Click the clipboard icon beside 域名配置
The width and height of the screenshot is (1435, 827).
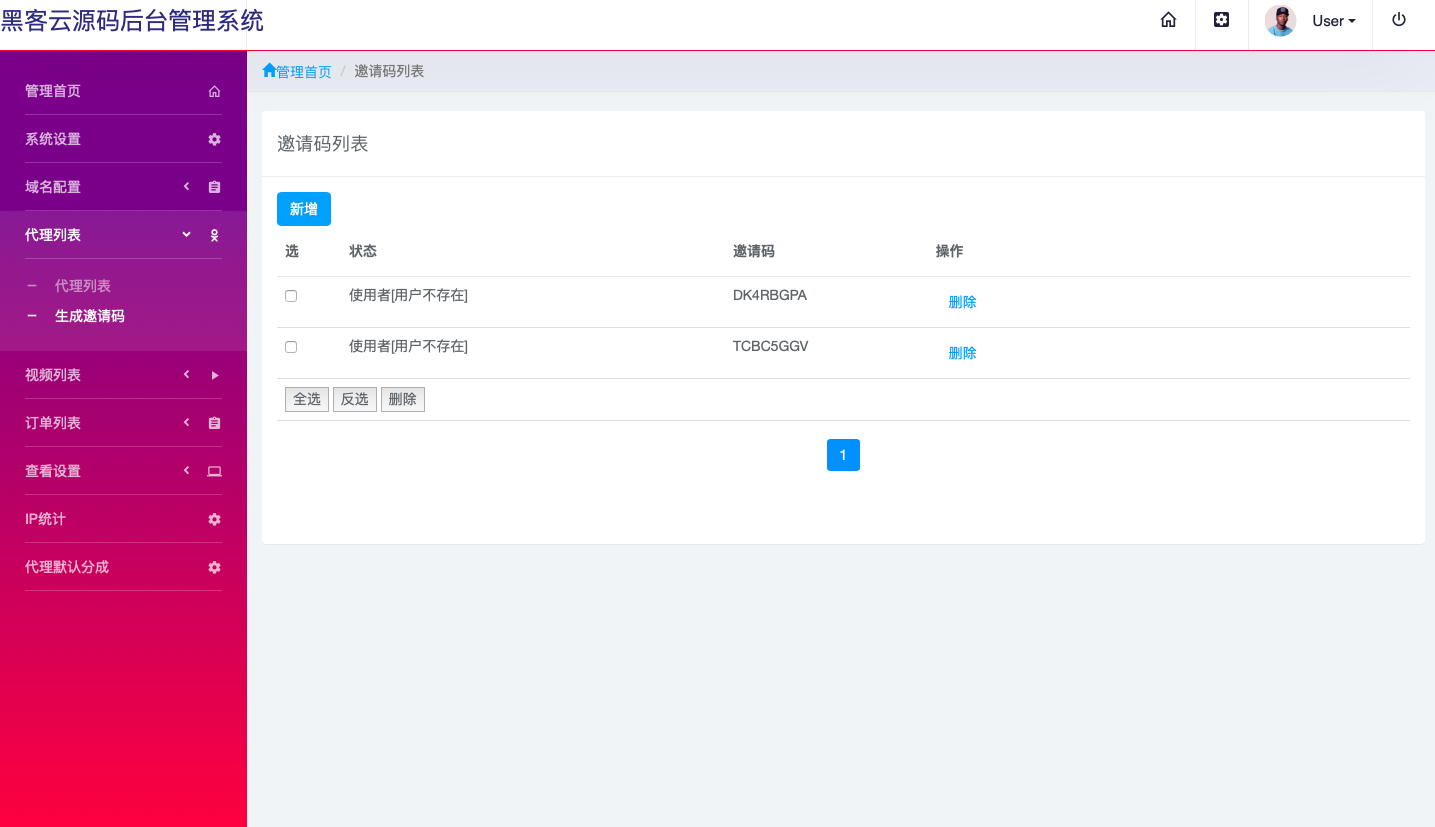pyautogui.click(x=214, y=187)
